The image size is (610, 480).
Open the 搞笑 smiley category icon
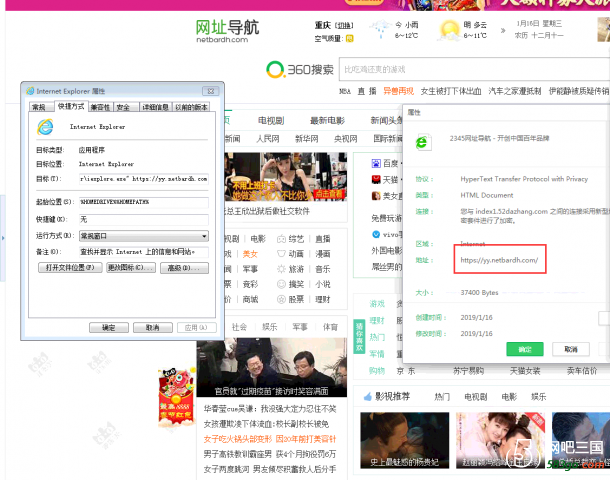[281, 284]
